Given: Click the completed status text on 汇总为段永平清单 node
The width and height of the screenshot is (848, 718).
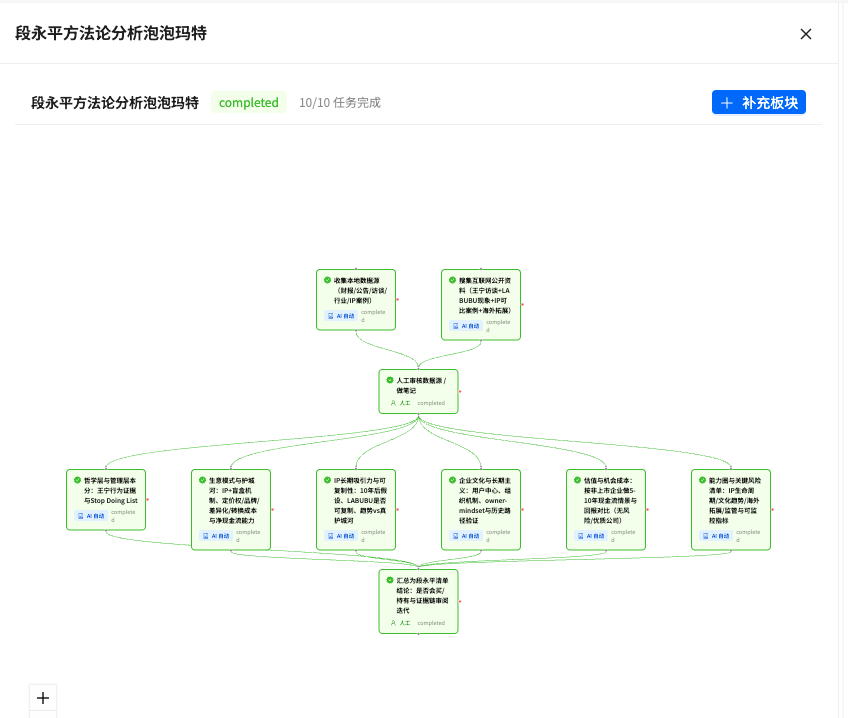Looking at the screenshot, I should [x=431, y=623].
